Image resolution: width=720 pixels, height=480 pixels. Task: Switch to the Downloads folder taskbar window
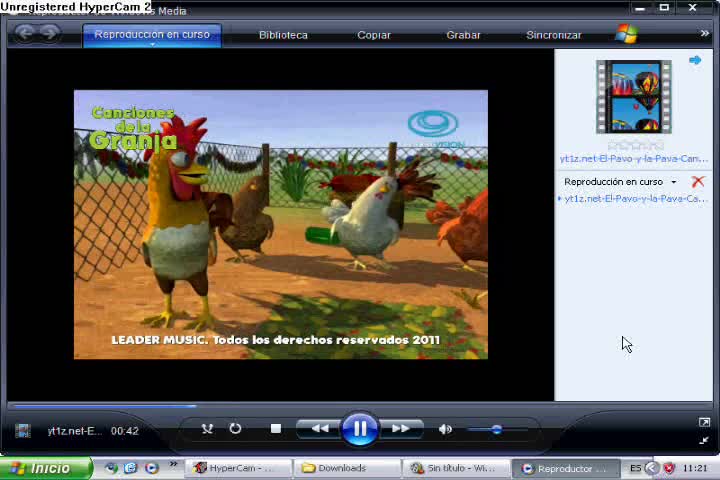tap(347, 469)
